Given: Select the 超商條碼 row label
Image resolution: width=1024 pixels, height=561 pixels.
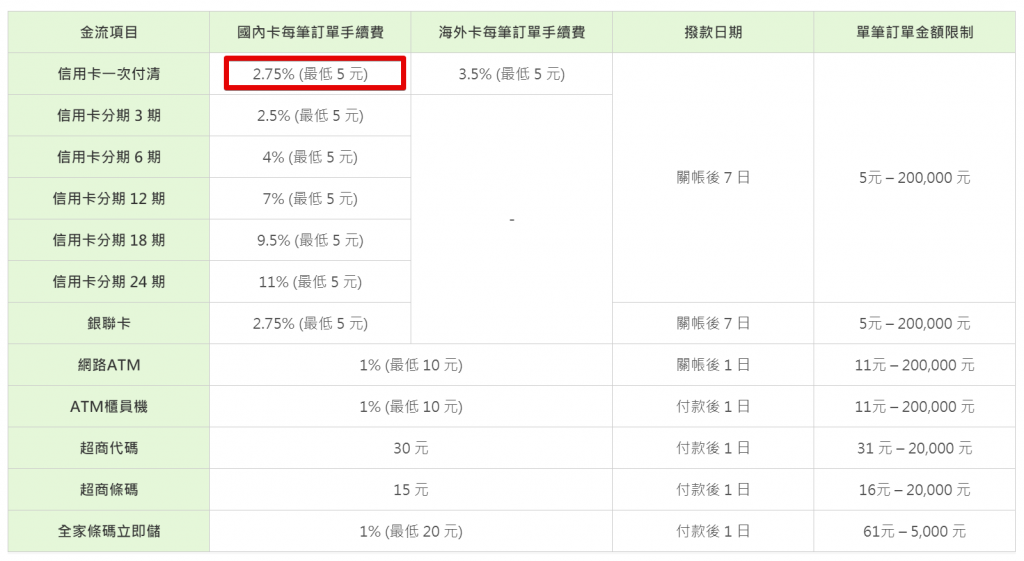Looking at the screenshot, I should (108, 490).
